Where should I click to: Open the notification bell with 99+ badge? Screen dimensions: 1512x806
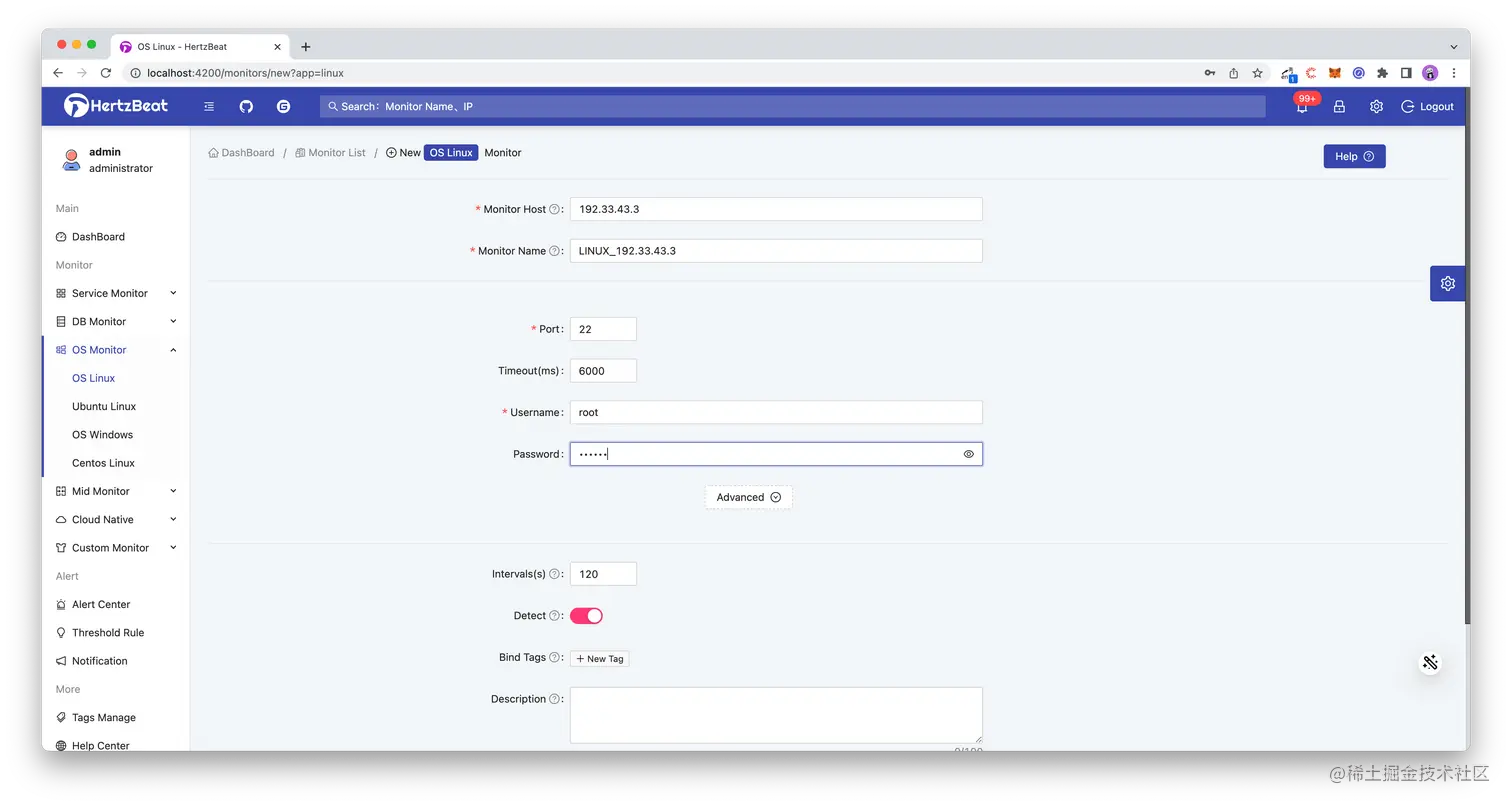1303,105
